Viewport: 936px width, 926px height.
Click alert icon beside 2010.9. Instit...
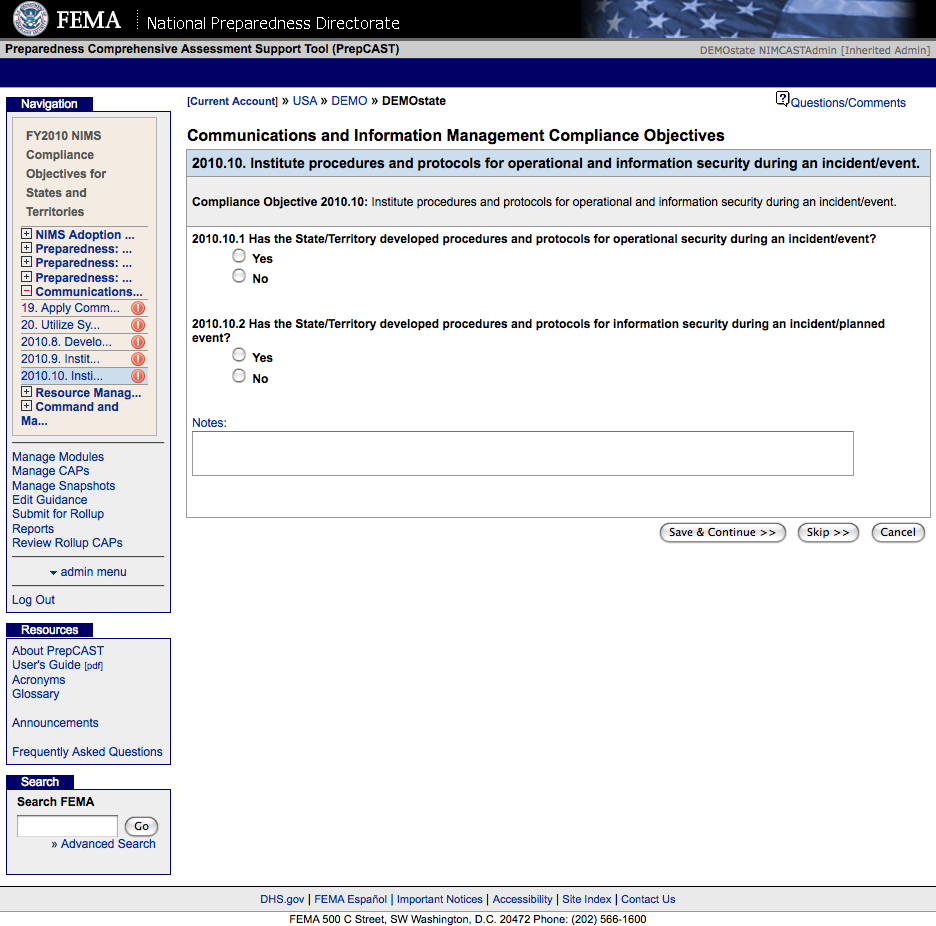[138, 359]
